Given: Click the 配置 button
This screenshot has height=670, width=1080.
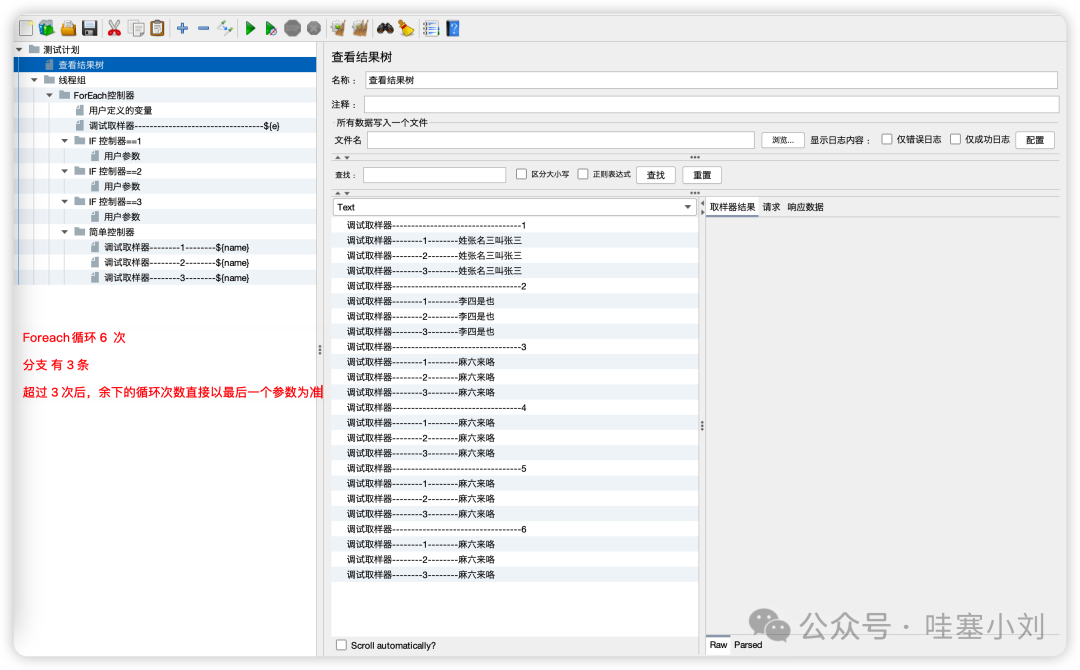Looking at the screenshot, I should (1035, 140).
